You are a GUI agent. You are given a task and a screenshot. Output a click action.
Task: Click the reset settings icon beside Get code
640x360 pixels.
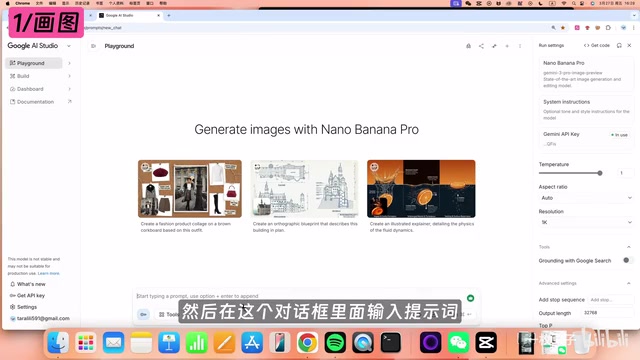point(619,45)
